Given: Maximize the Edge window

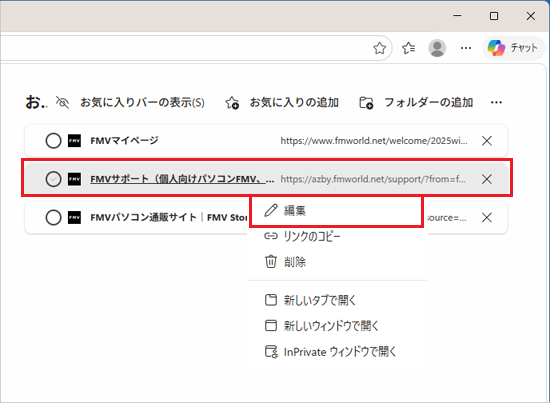Looking at the screenshot, I should 494,16.
